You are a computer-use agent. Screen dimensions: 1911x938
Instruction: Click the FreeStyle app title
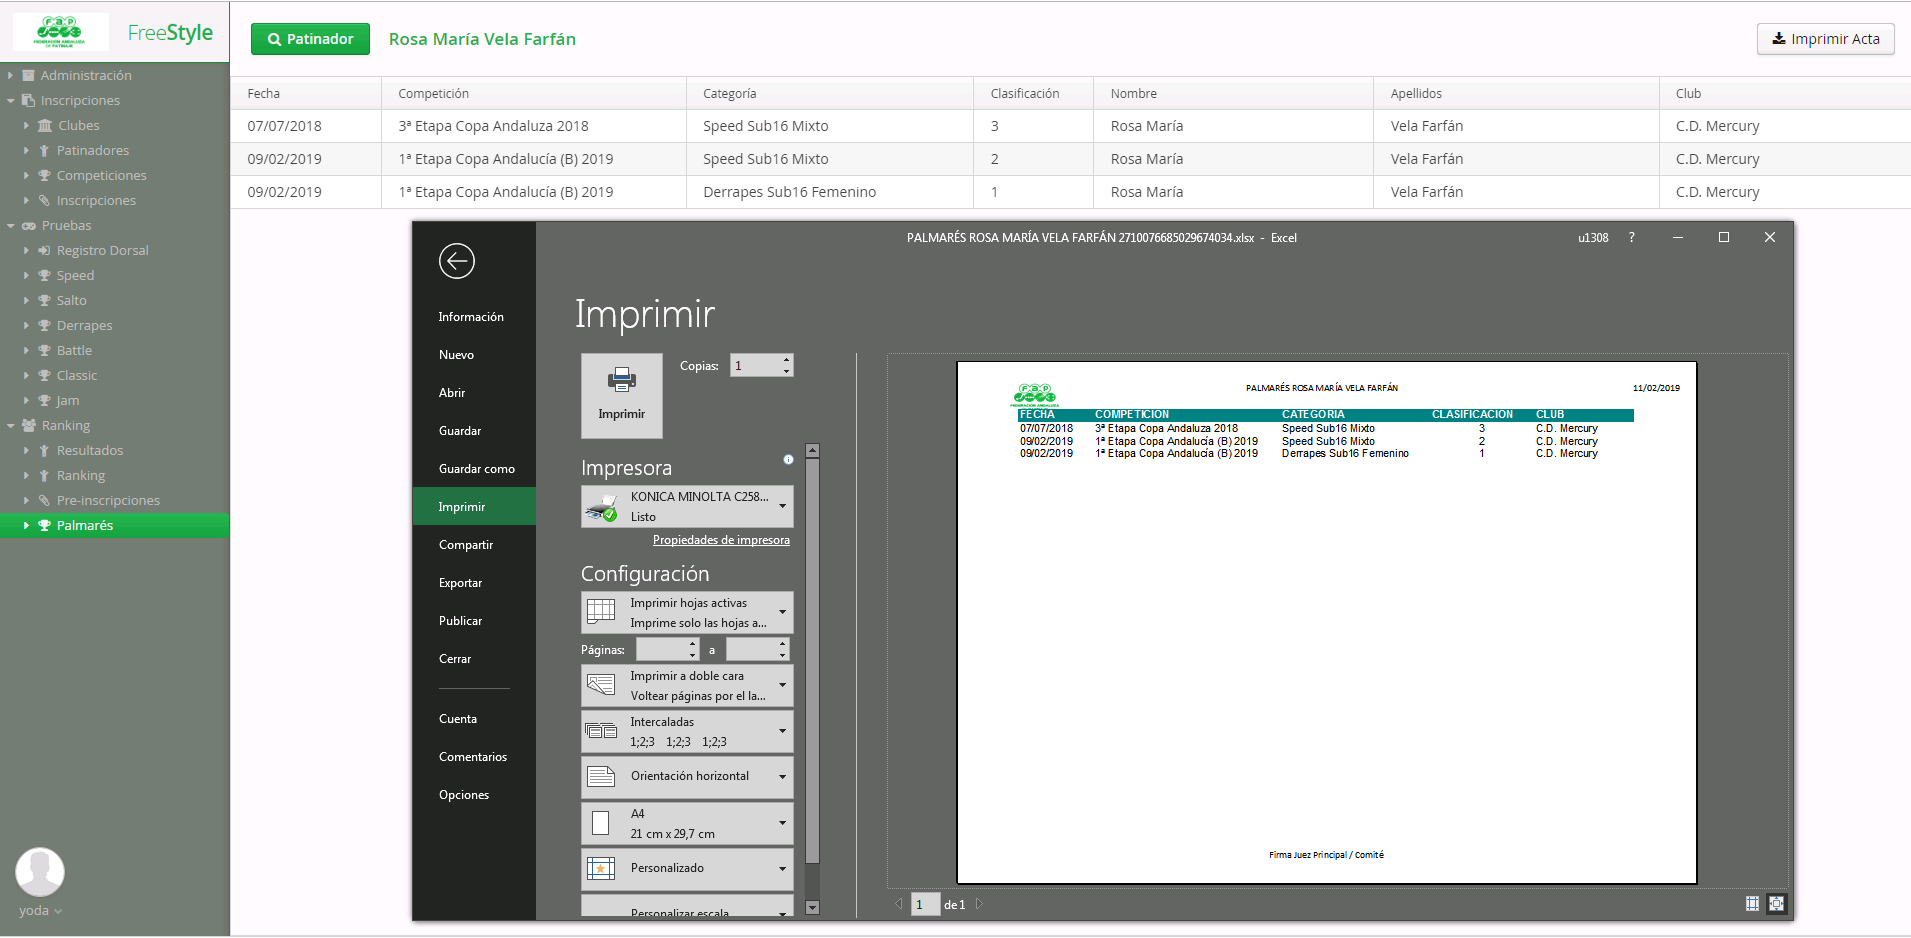[x=170, y=32]
